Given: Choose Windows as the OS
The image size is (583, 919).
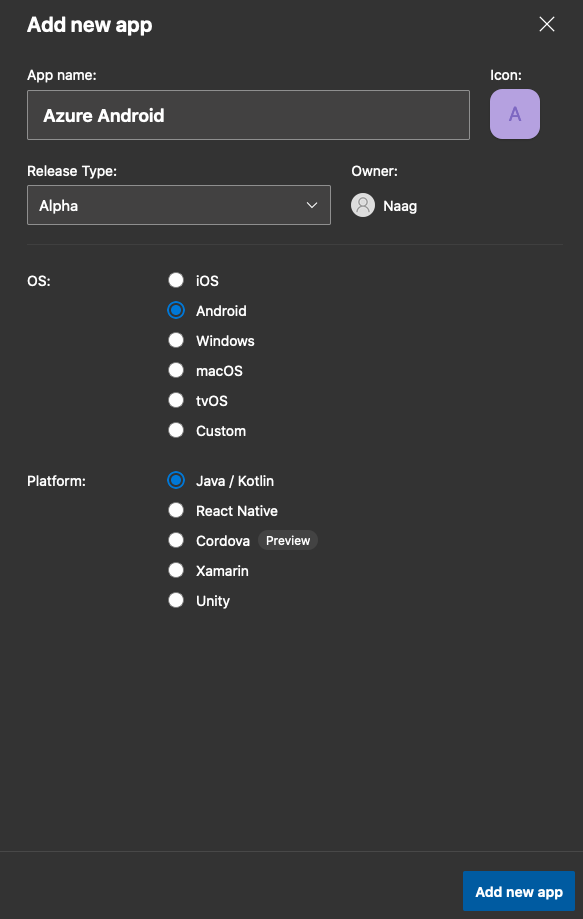Looking at the screenshot, I should pyautogui.click(x=176, y=340).
